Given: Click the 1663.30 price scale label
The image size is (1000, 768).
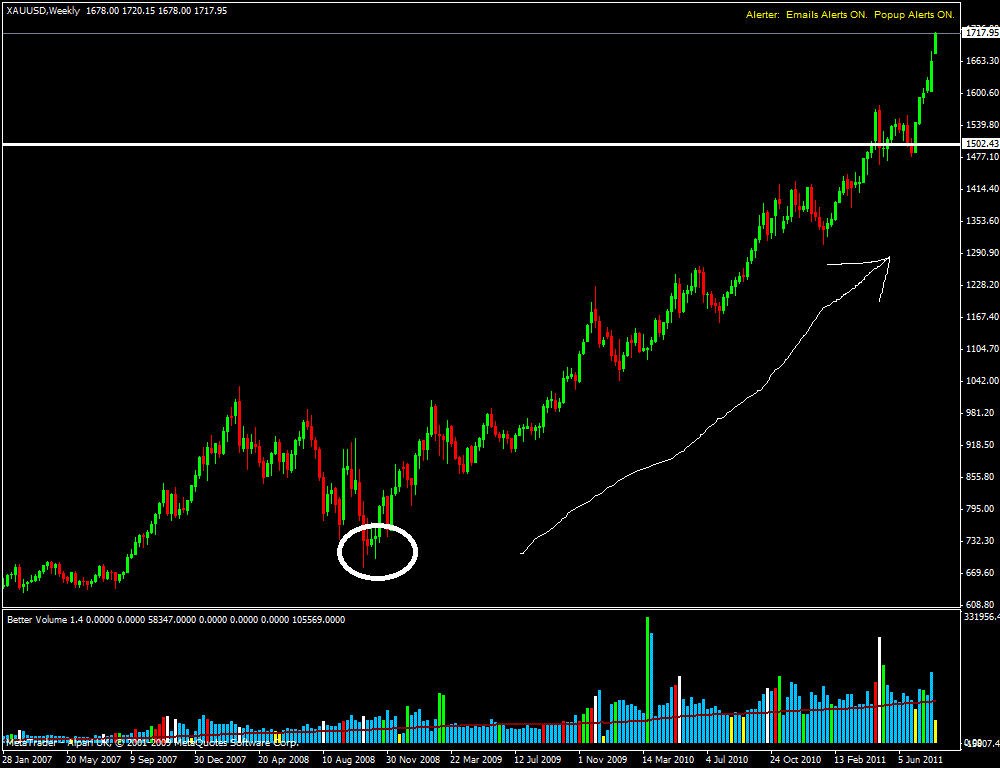Looking at the screenshot, I should (983, 61).
